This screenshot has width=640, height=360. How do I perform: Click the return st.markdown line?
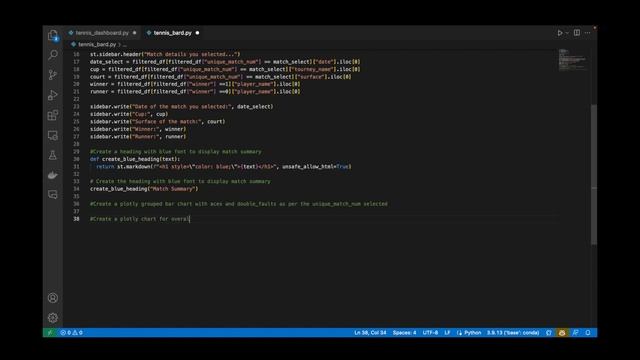224,167
